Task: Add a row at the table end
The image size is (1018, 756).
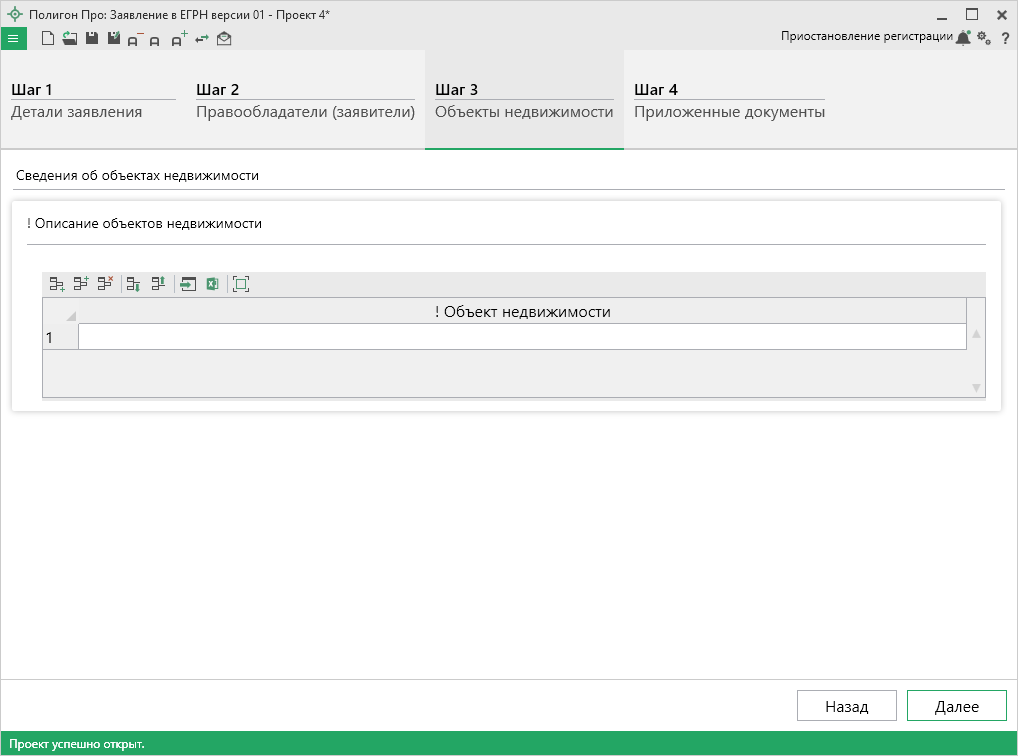Action: point(57,284)
